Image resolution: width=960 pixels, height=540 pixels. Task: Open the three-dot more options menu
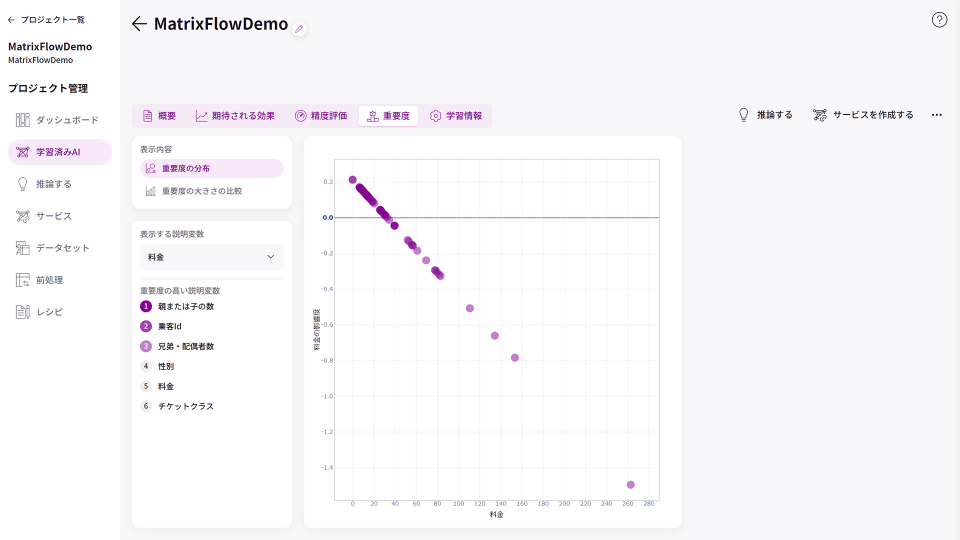click(x=937, y=115)
